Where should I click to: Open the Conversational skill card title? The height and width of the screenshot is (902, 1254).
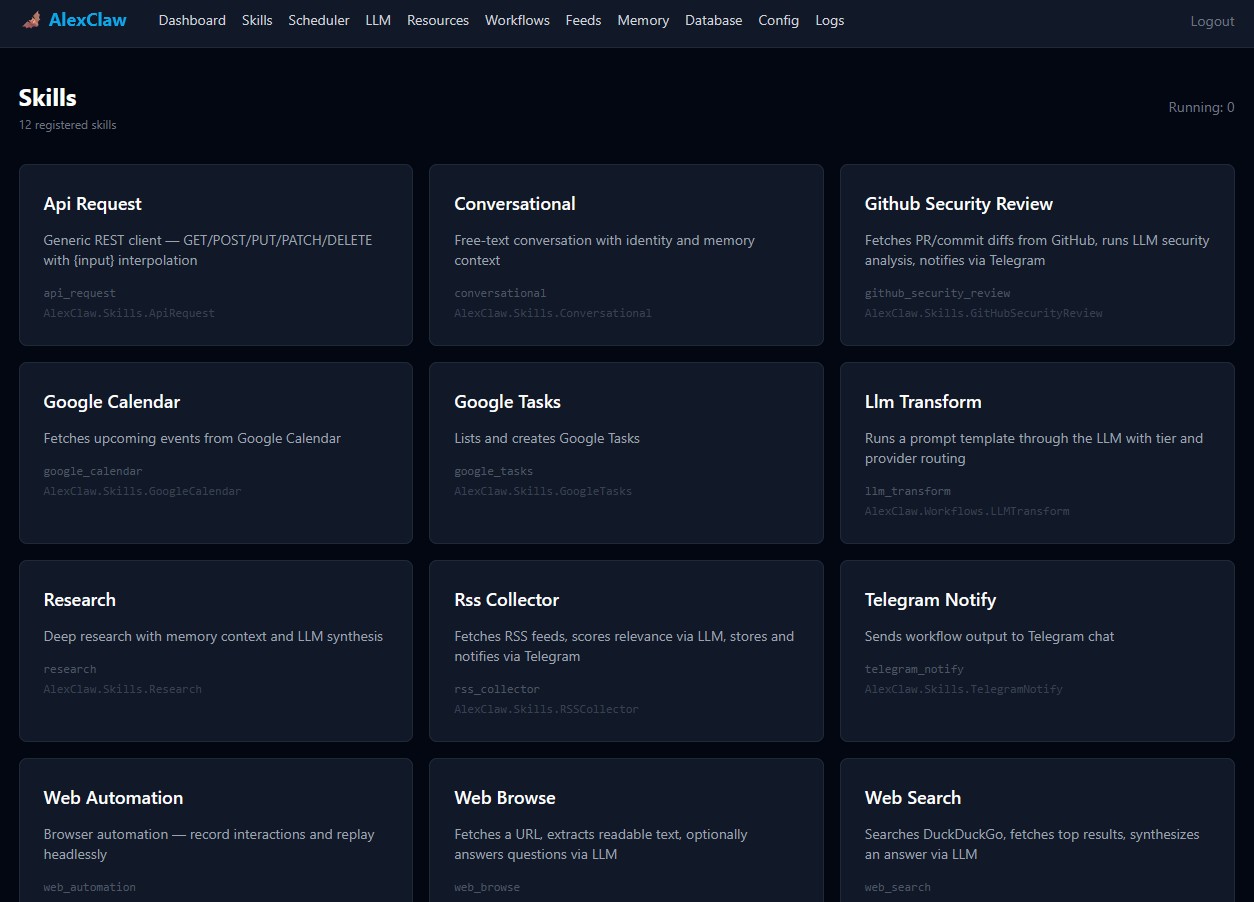[x=515, y=204]
